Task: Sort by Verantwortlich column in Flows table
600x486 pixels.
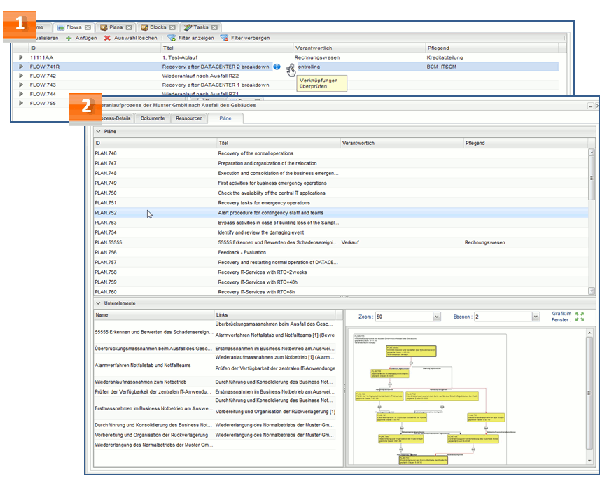Action: click(x=359, y=48)
